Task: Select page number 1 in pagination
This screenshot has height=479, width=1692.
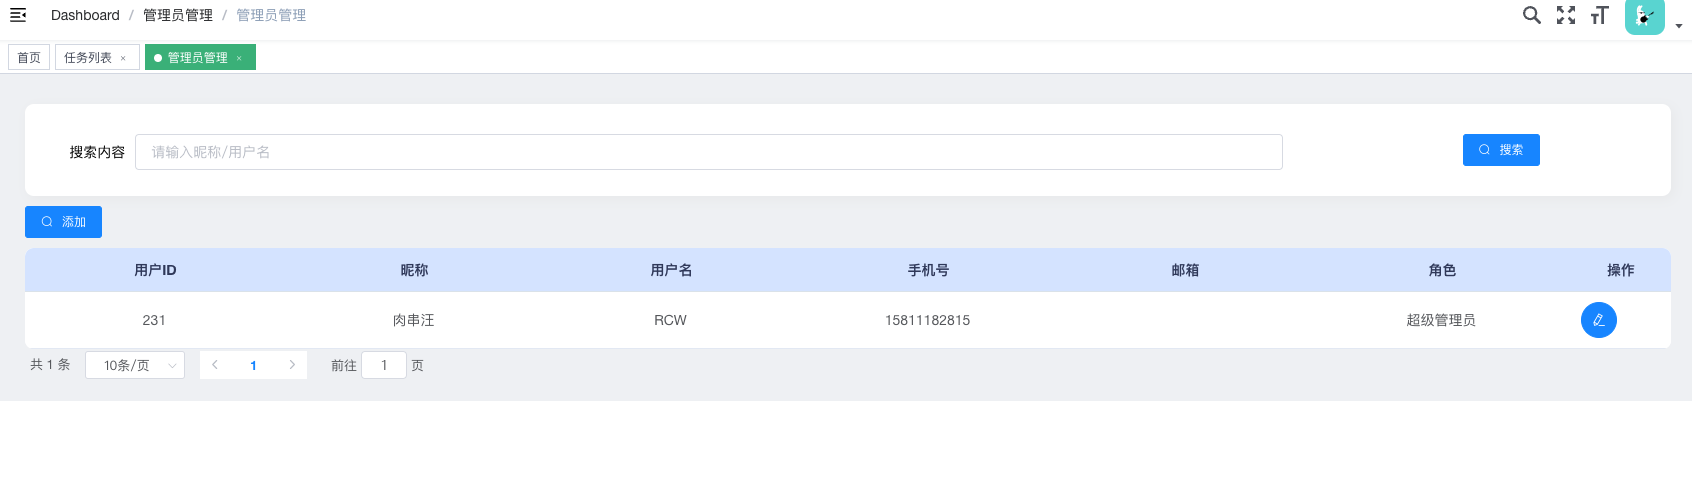Action: 253,365
